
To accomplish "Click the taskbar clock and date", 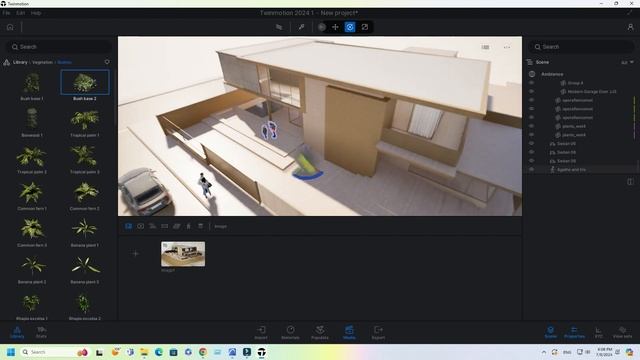I will tap(604, 352).
